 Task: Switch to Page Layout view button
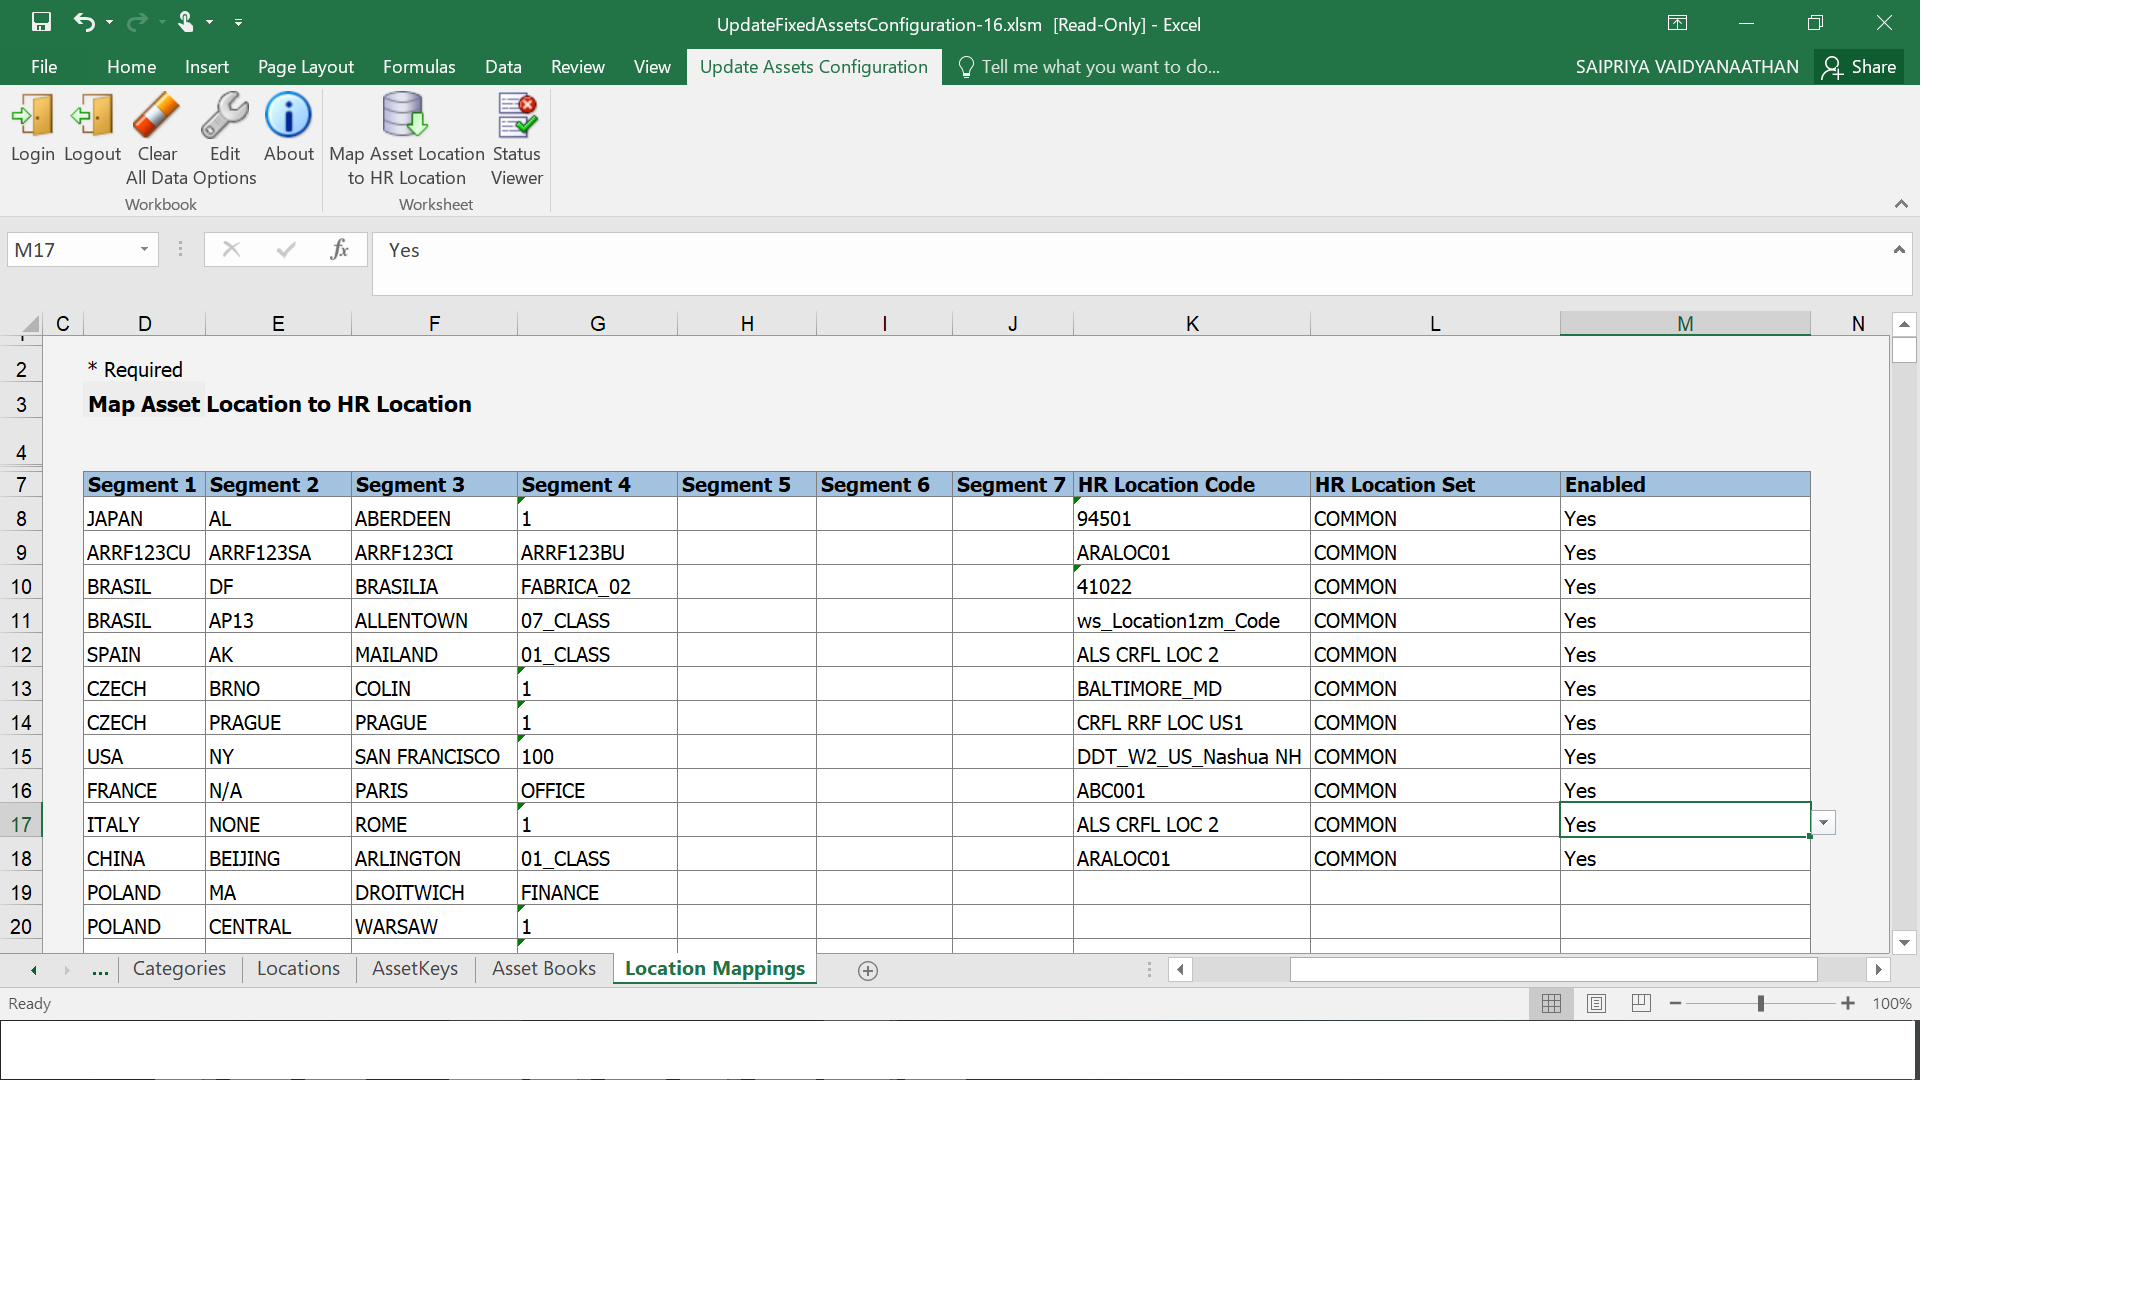(1596, 1003)
